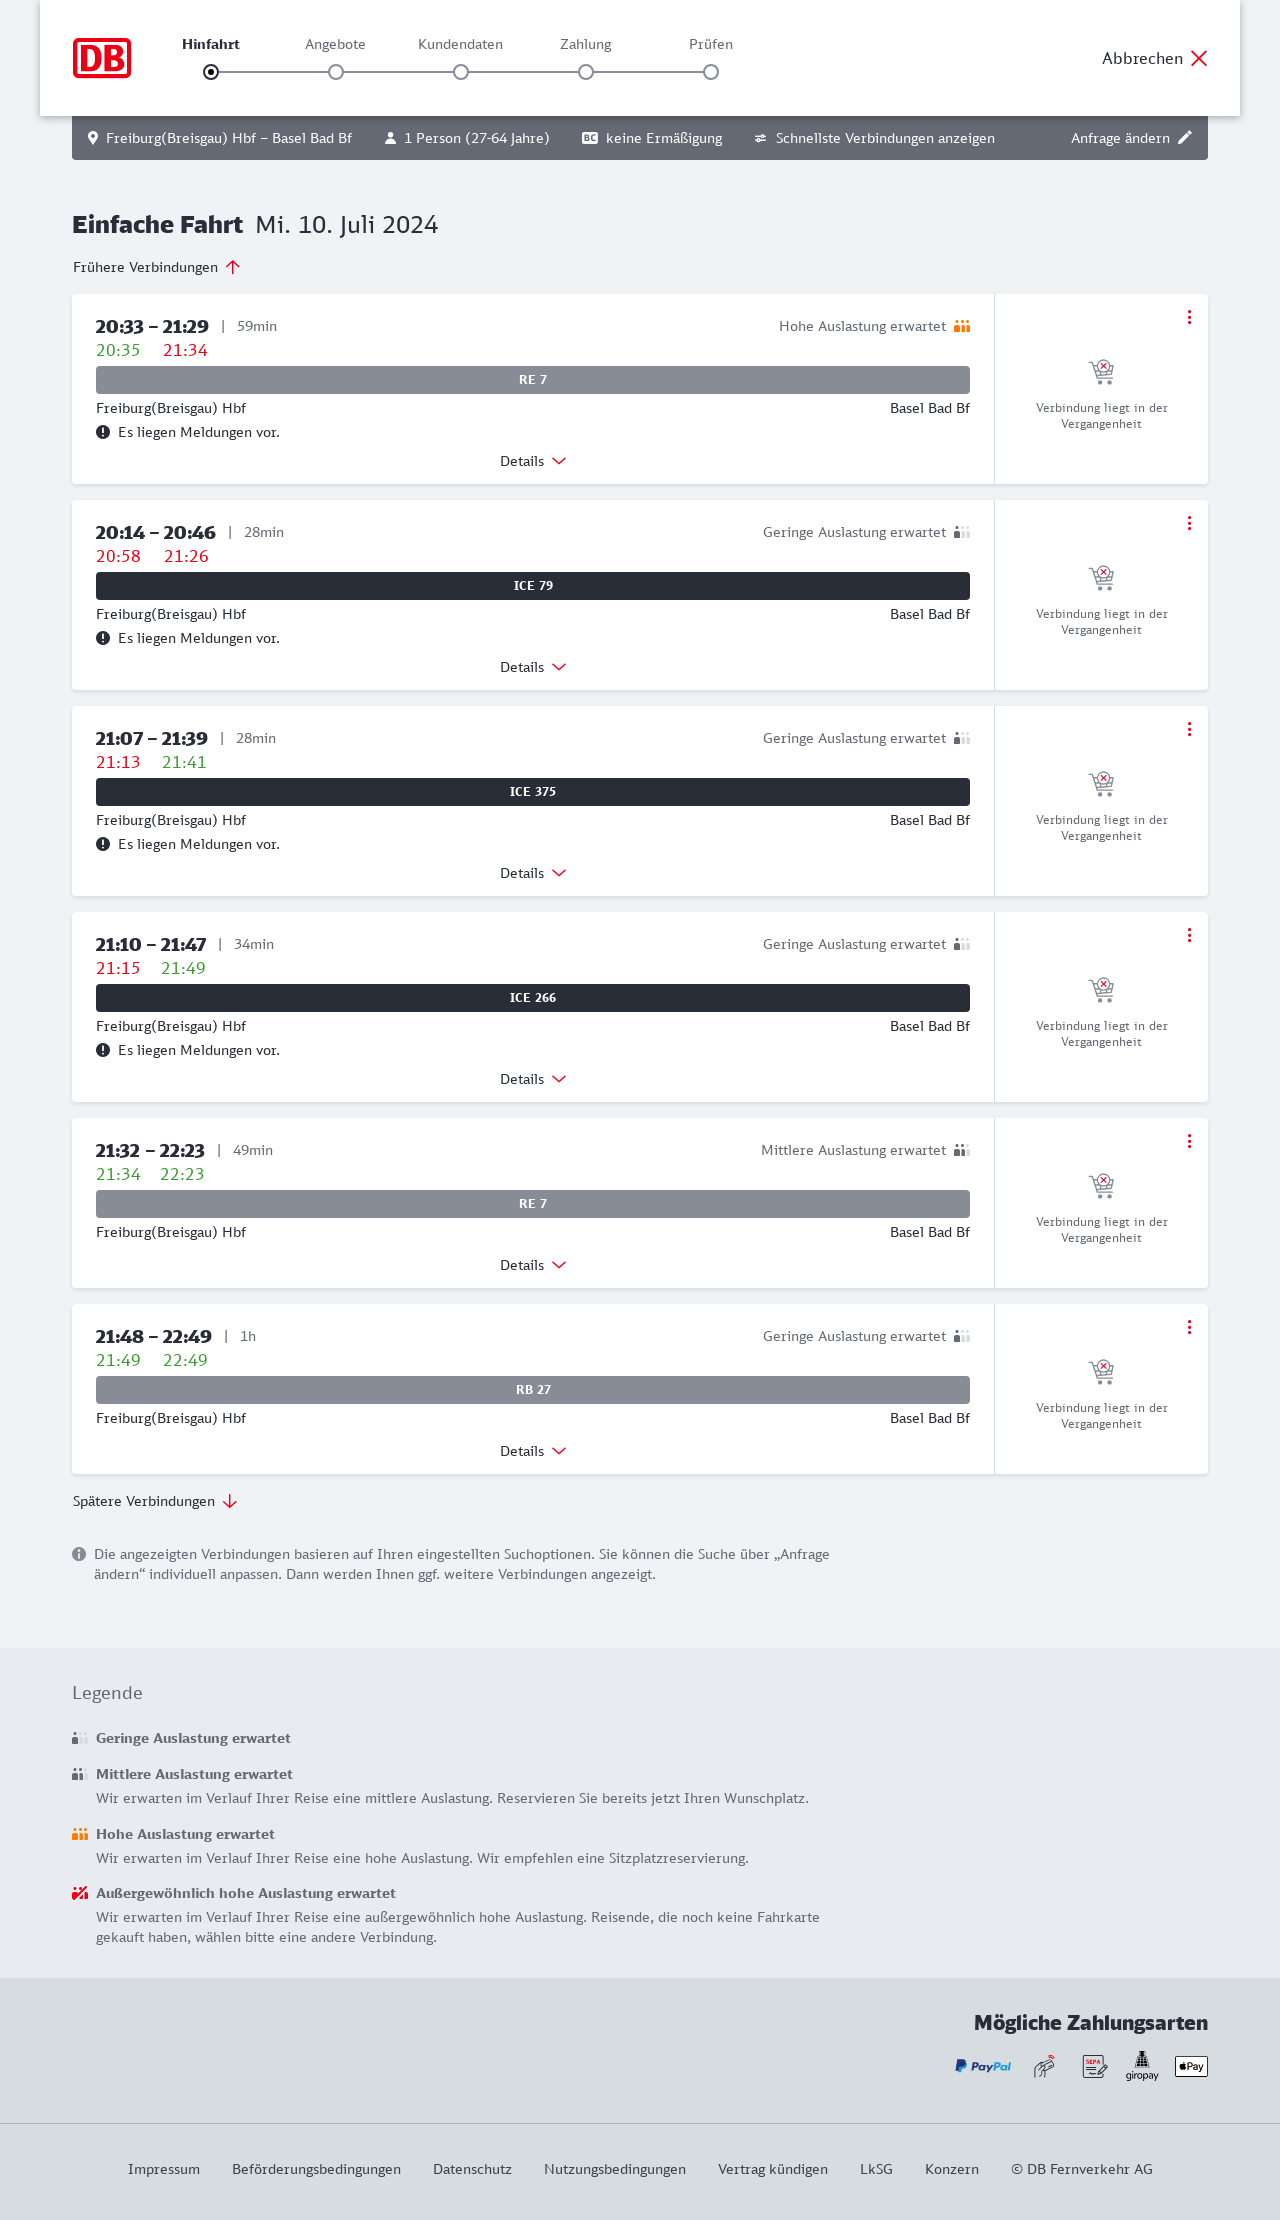
Task: Open the Impressum footer link
Action: point(164,2169)
